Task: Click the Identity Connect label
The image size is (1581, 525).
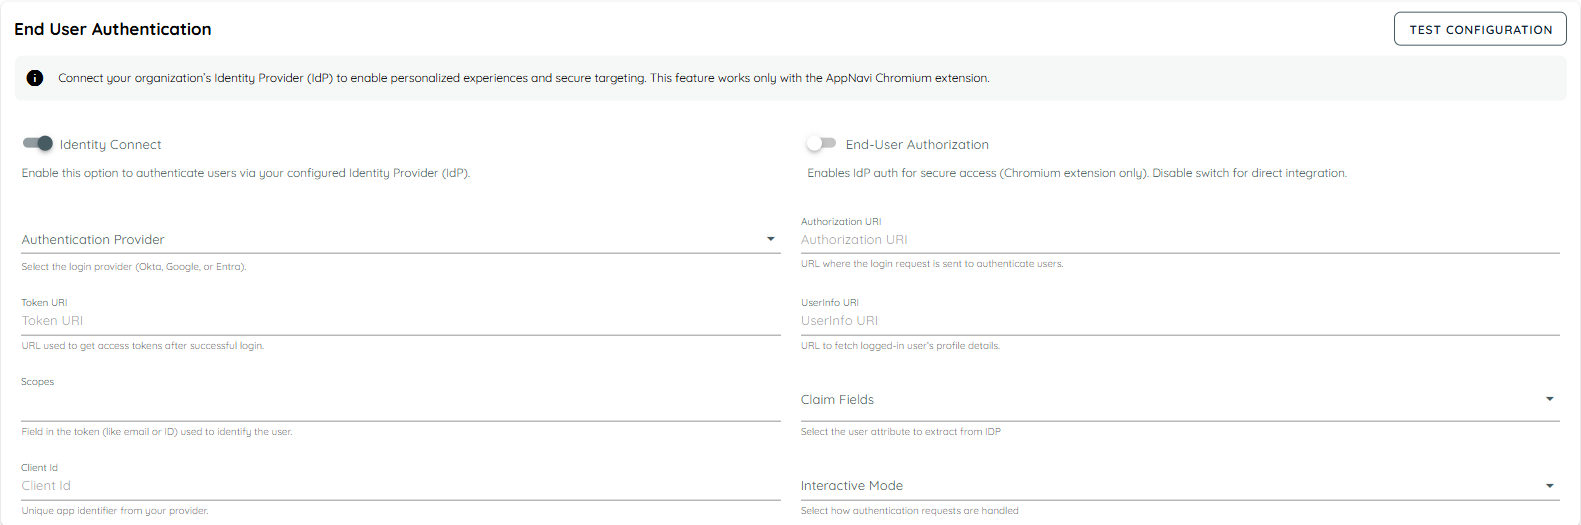Action: pos(110,145)
